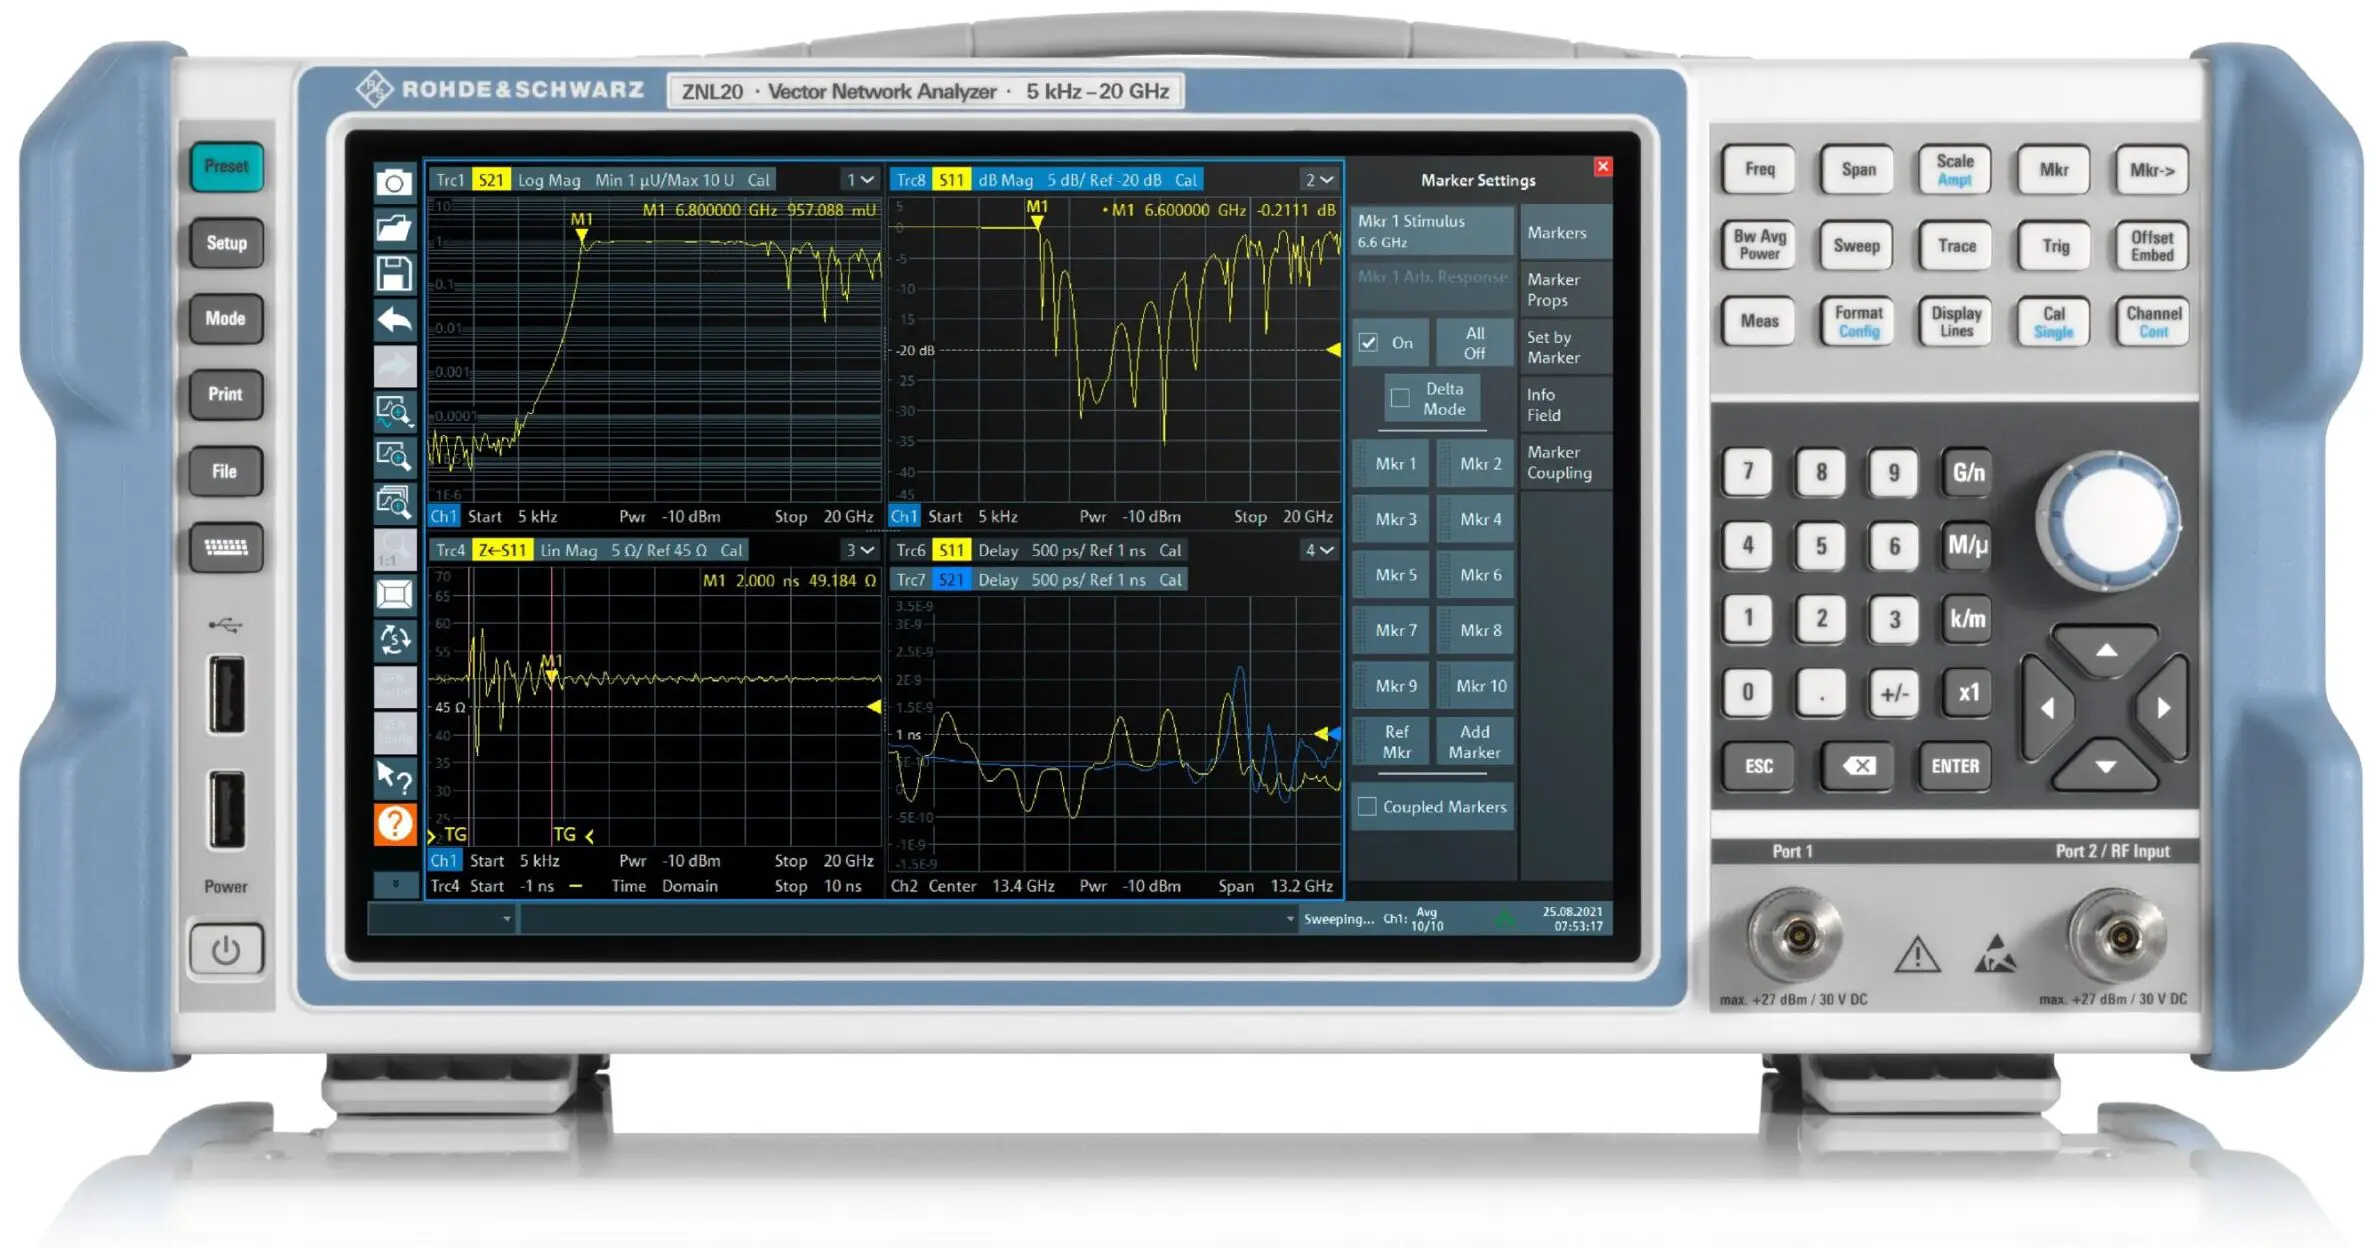Open the on-screen keyboard icon on the bezel

click(x=225, y=548)
